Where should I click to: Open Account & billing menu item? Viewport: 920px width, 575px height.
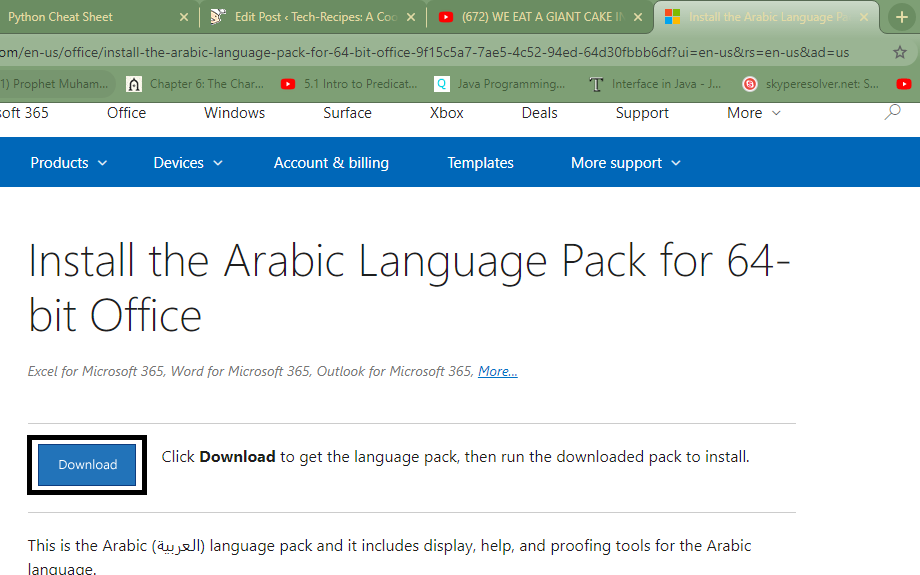coord(331,163)
